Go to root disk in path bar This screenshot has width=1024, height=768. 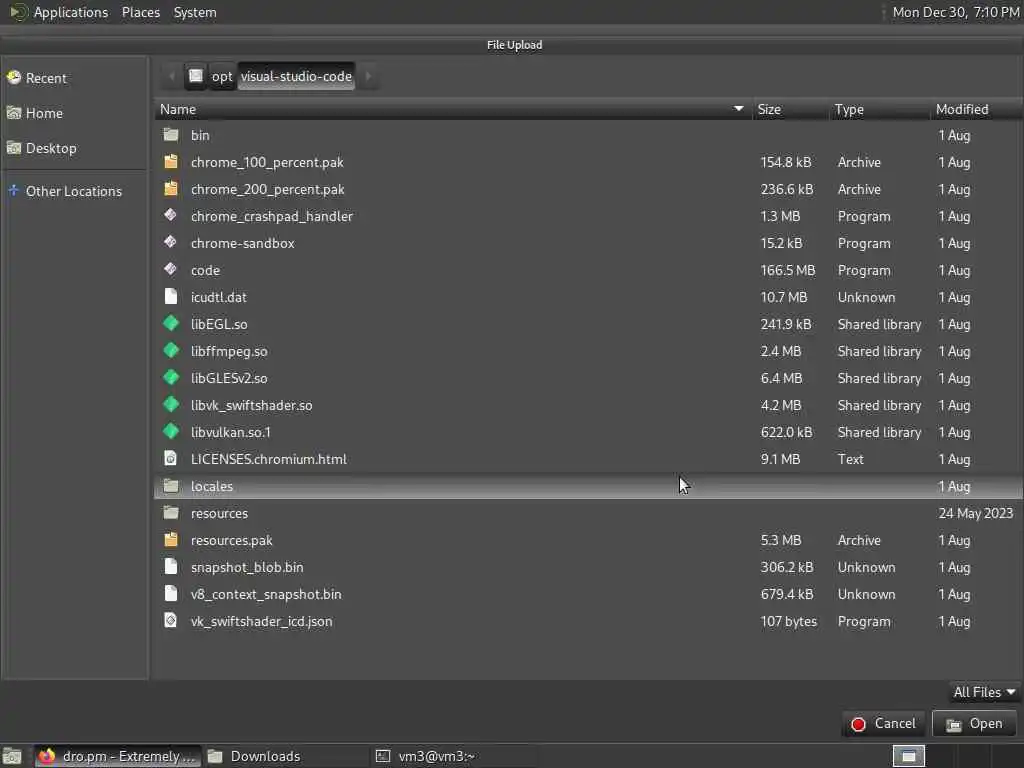196,76
